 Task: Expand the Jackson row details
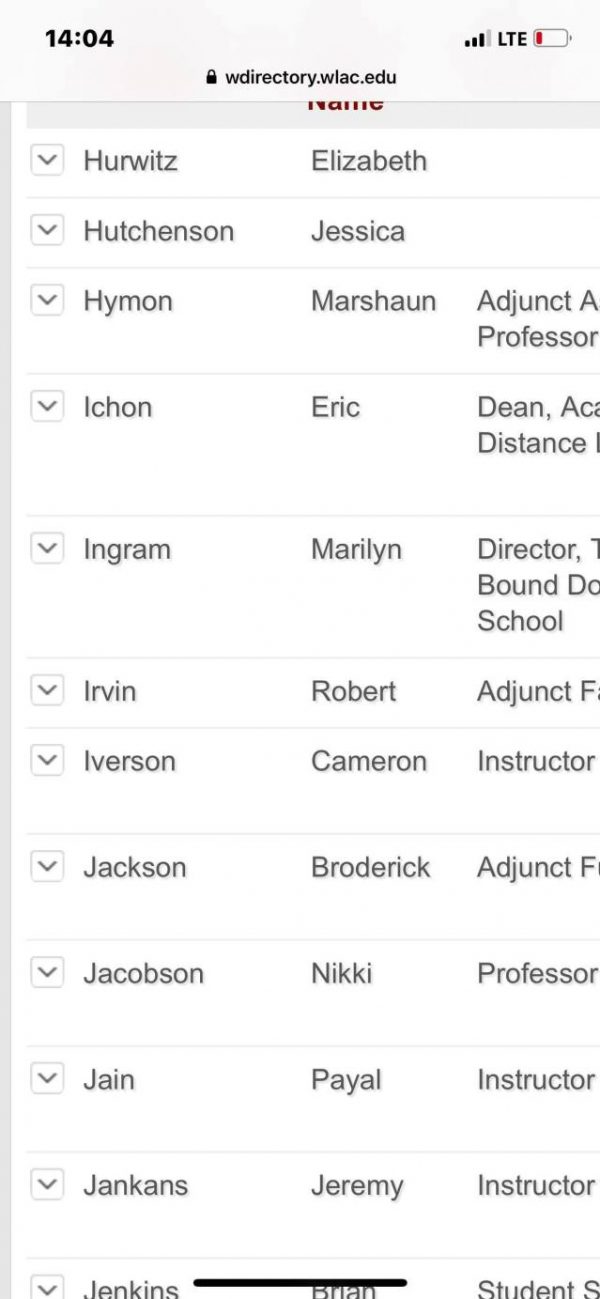pyautogui.click(x=47, y=866)
